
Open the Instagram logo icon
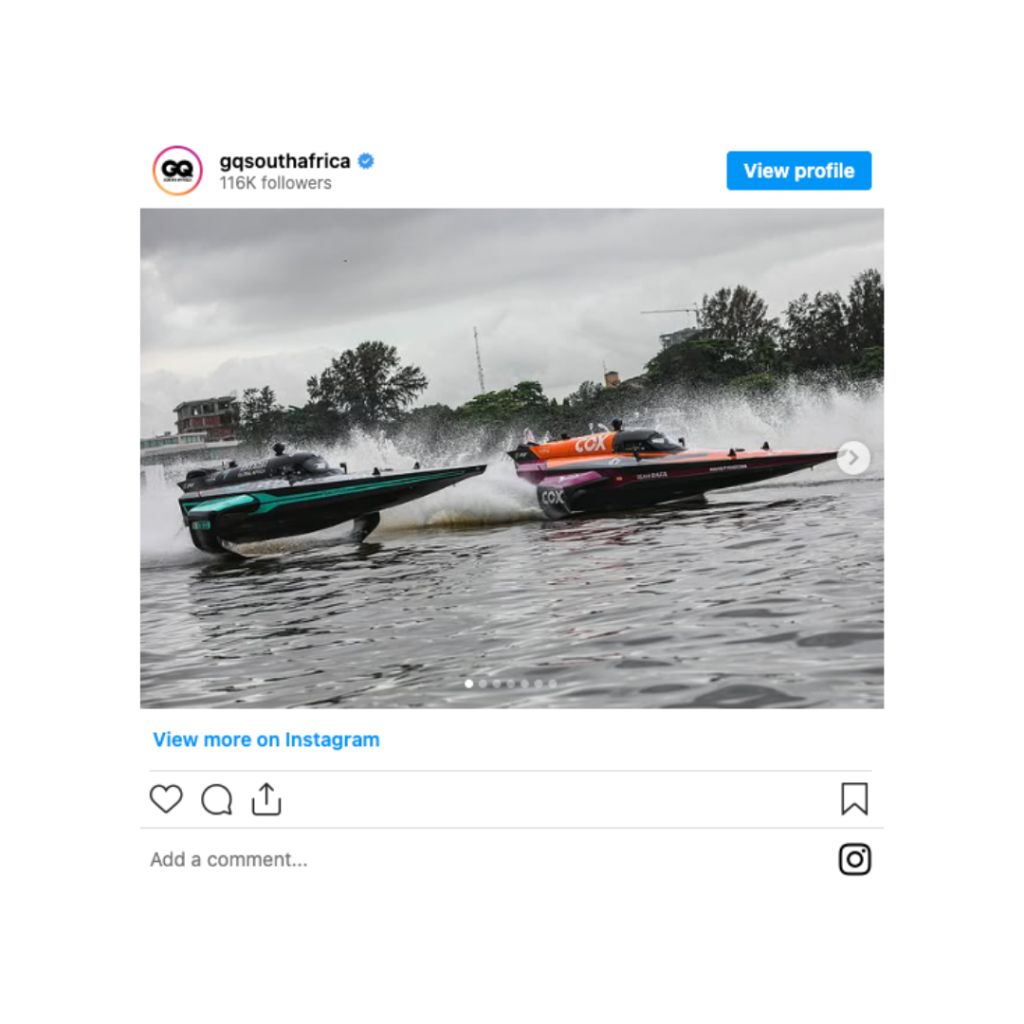pos(855,859)
